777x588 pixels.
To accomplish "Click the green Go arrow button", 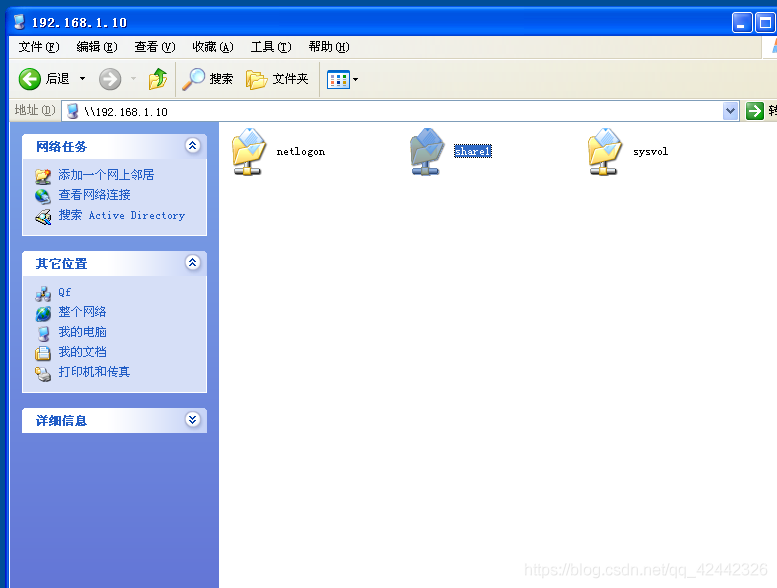I will click(x=754, y=111).
